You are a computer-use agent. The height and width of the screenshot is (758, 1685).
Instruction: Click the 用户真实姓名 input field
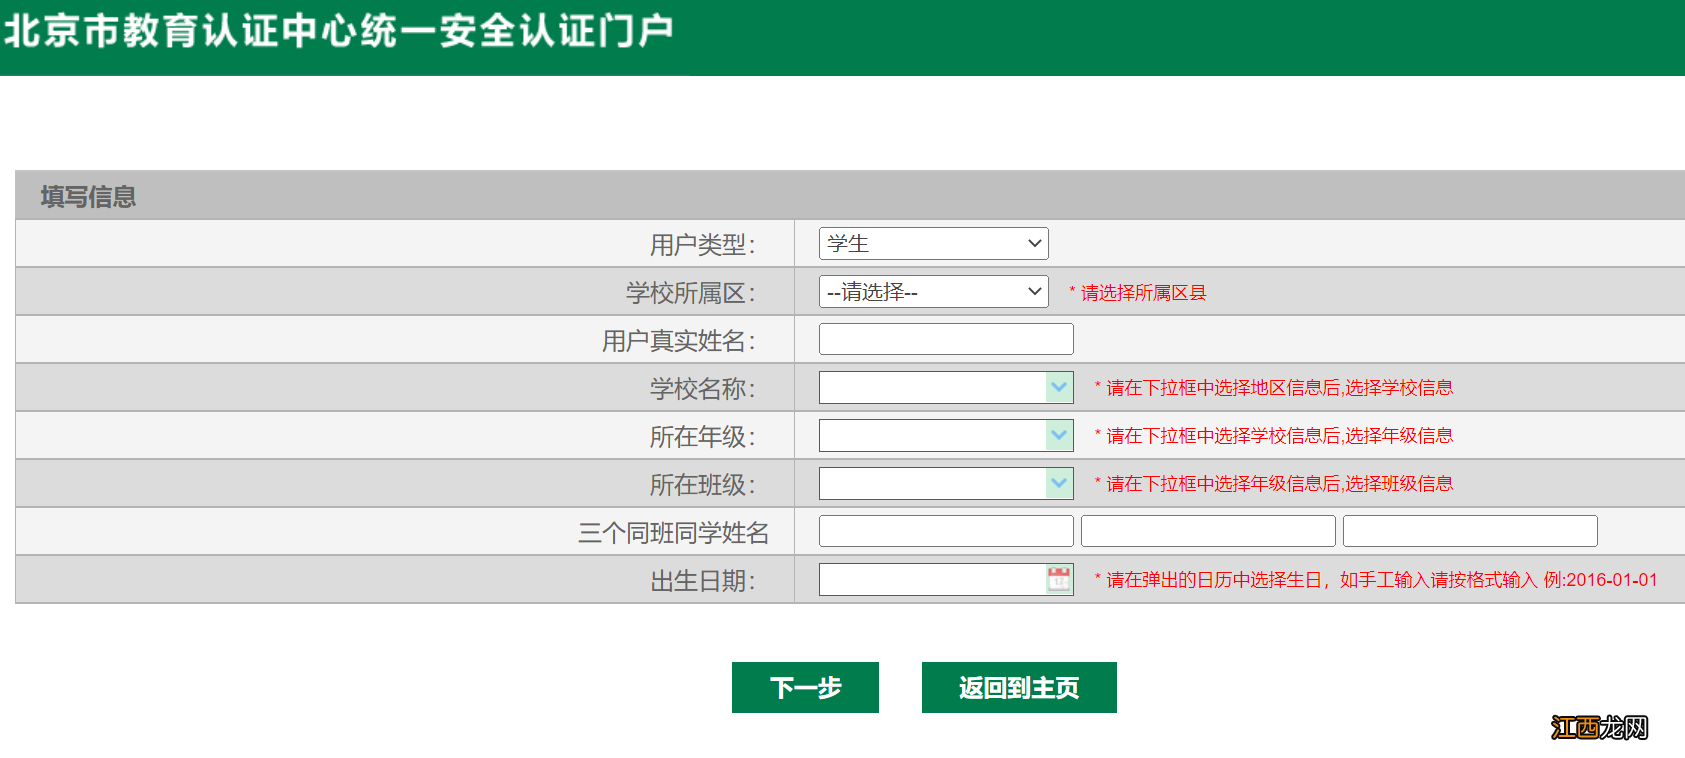pos(946,339)
